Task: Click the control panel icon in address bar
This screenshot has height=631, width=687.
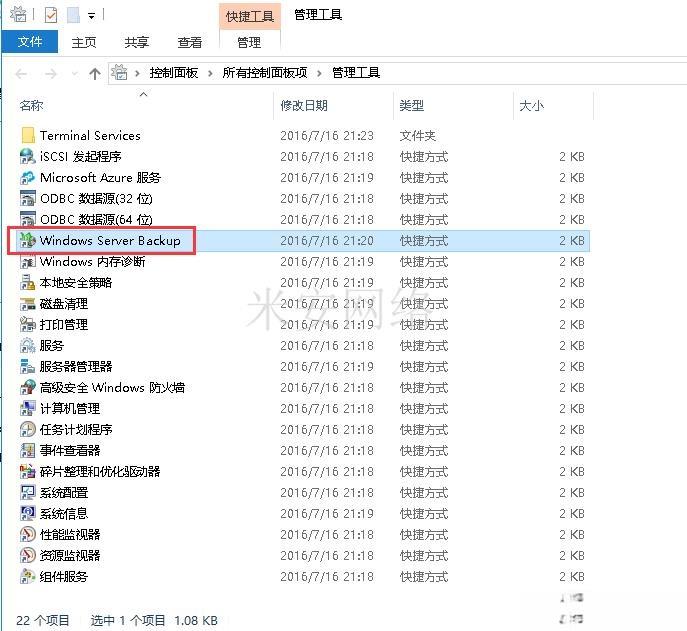Action: (x=119, y=73)
